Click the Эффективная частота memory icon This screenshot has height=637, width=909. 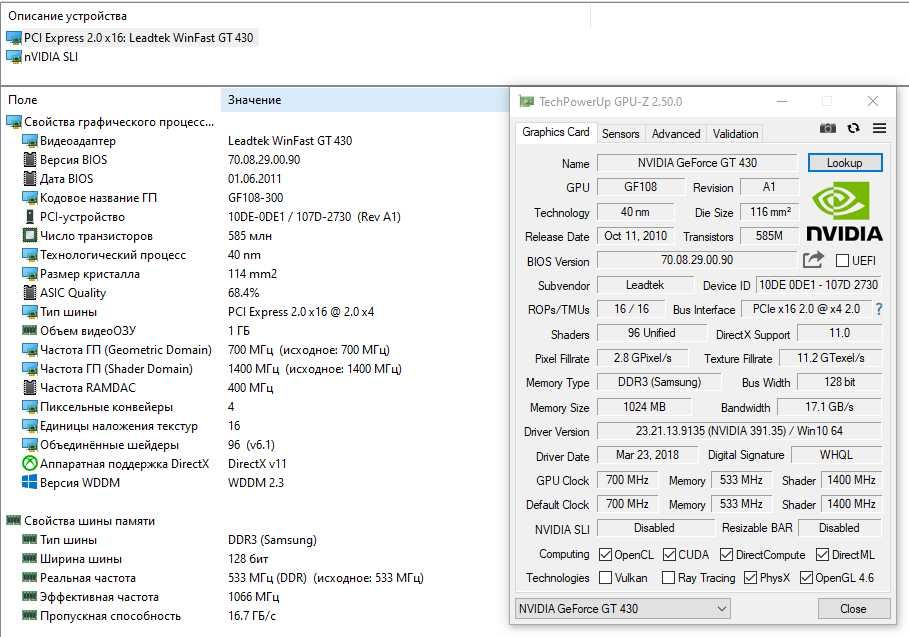(30, 596)
